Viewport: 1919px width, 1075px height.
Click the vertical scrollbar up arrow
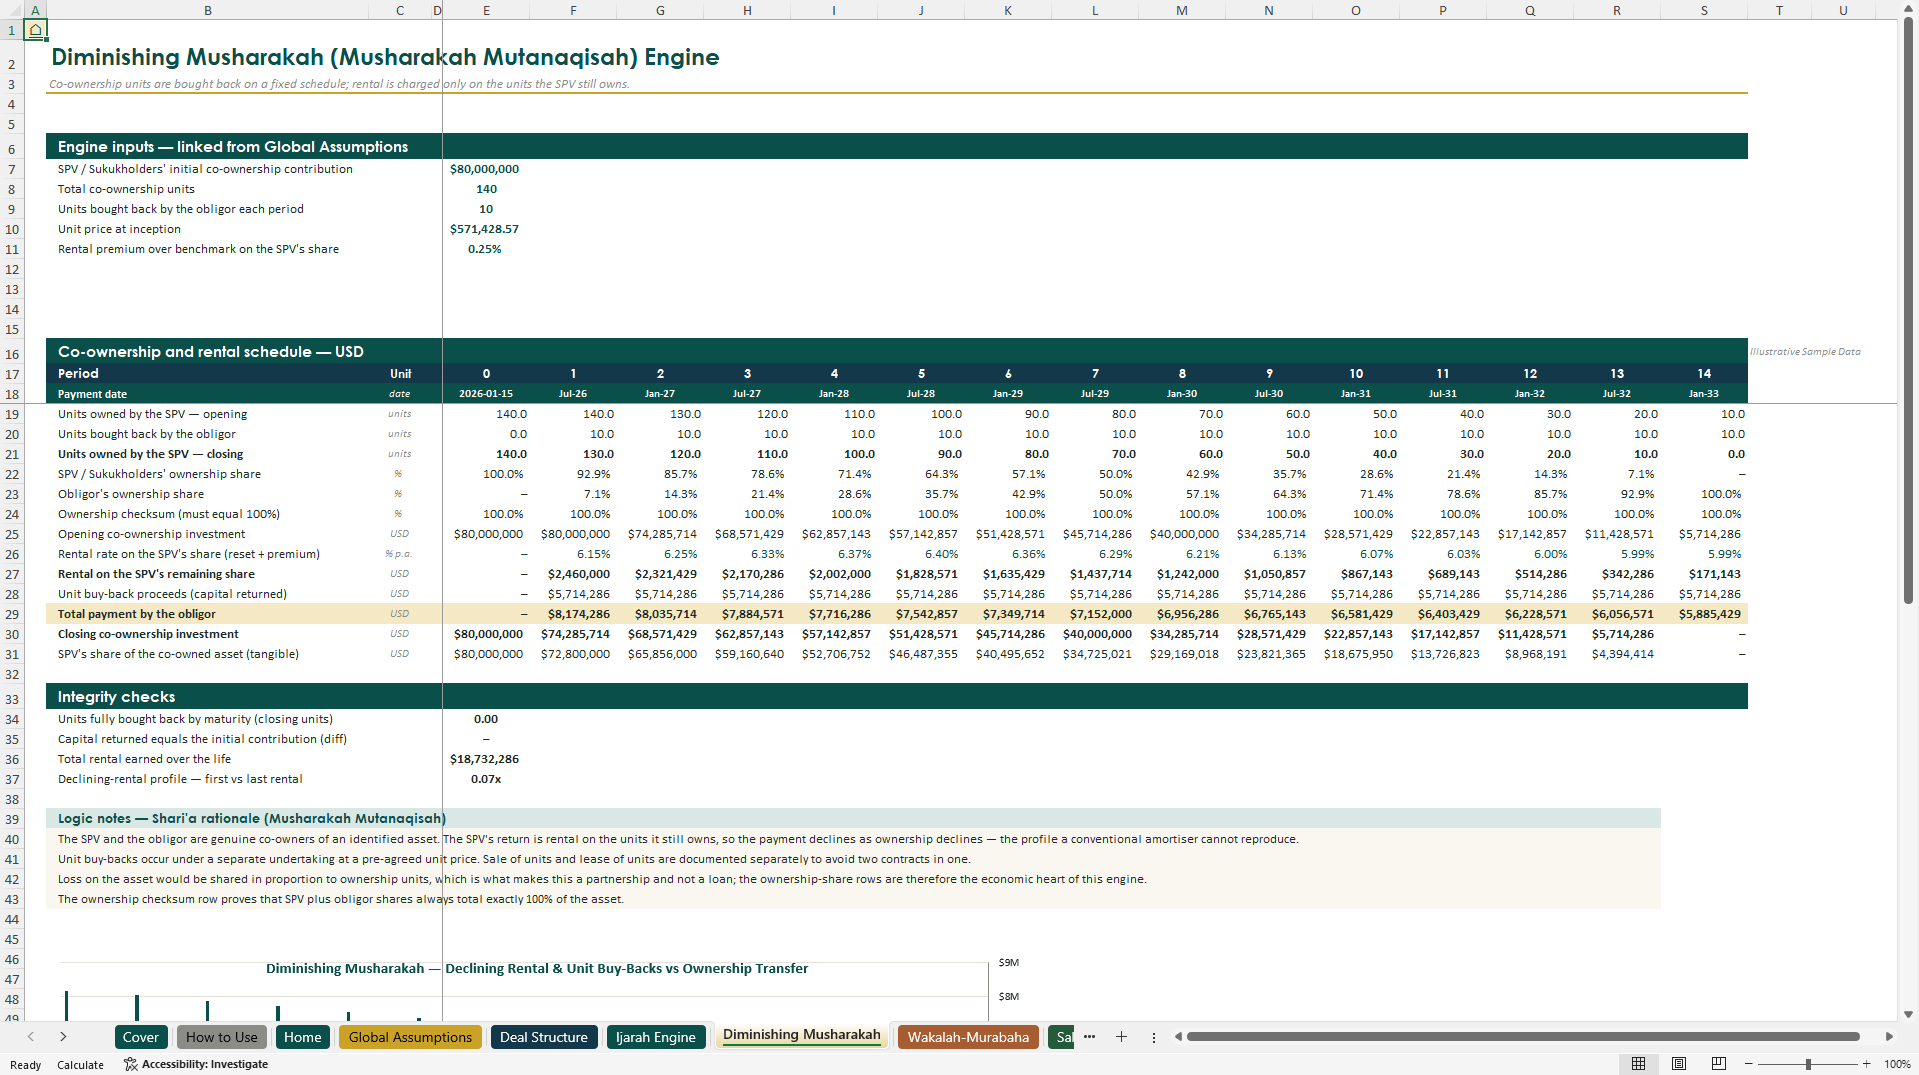pos(1908,9)
